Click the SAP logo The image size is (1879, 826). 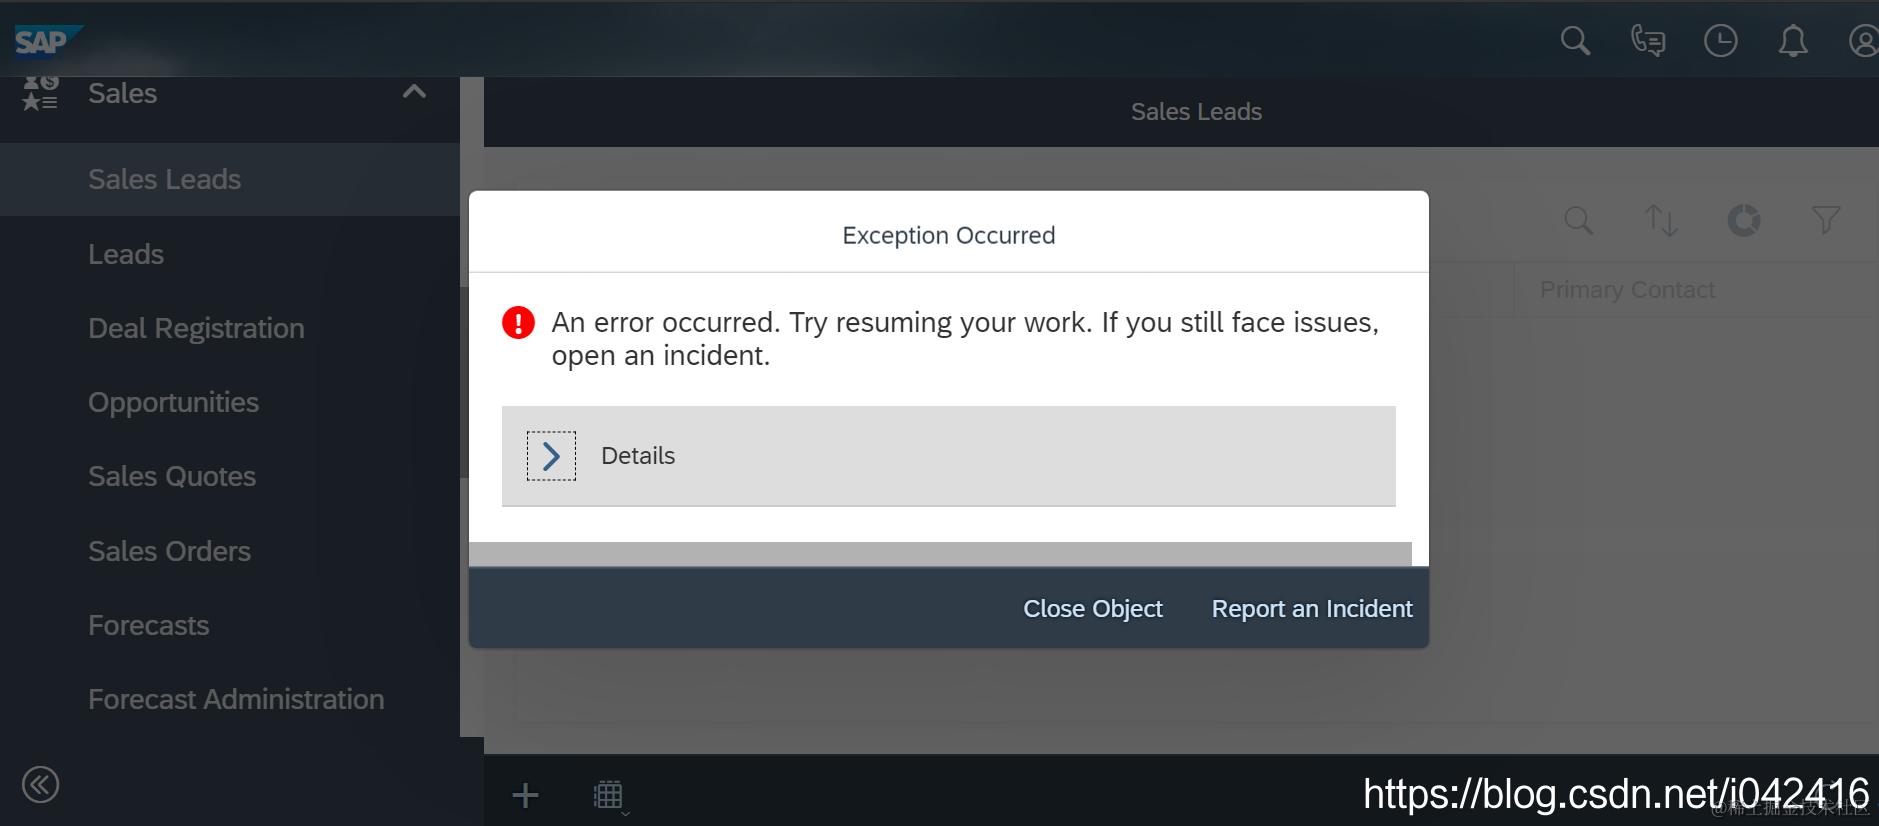point(47,41)
